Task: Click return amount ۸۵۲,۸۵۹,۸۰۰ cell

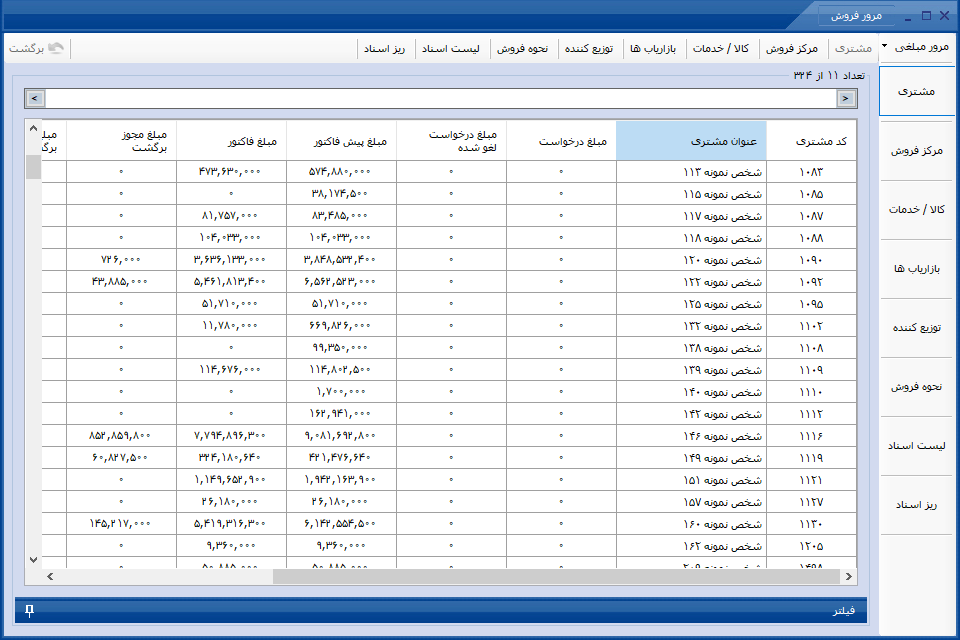Action: click(120, 435)
